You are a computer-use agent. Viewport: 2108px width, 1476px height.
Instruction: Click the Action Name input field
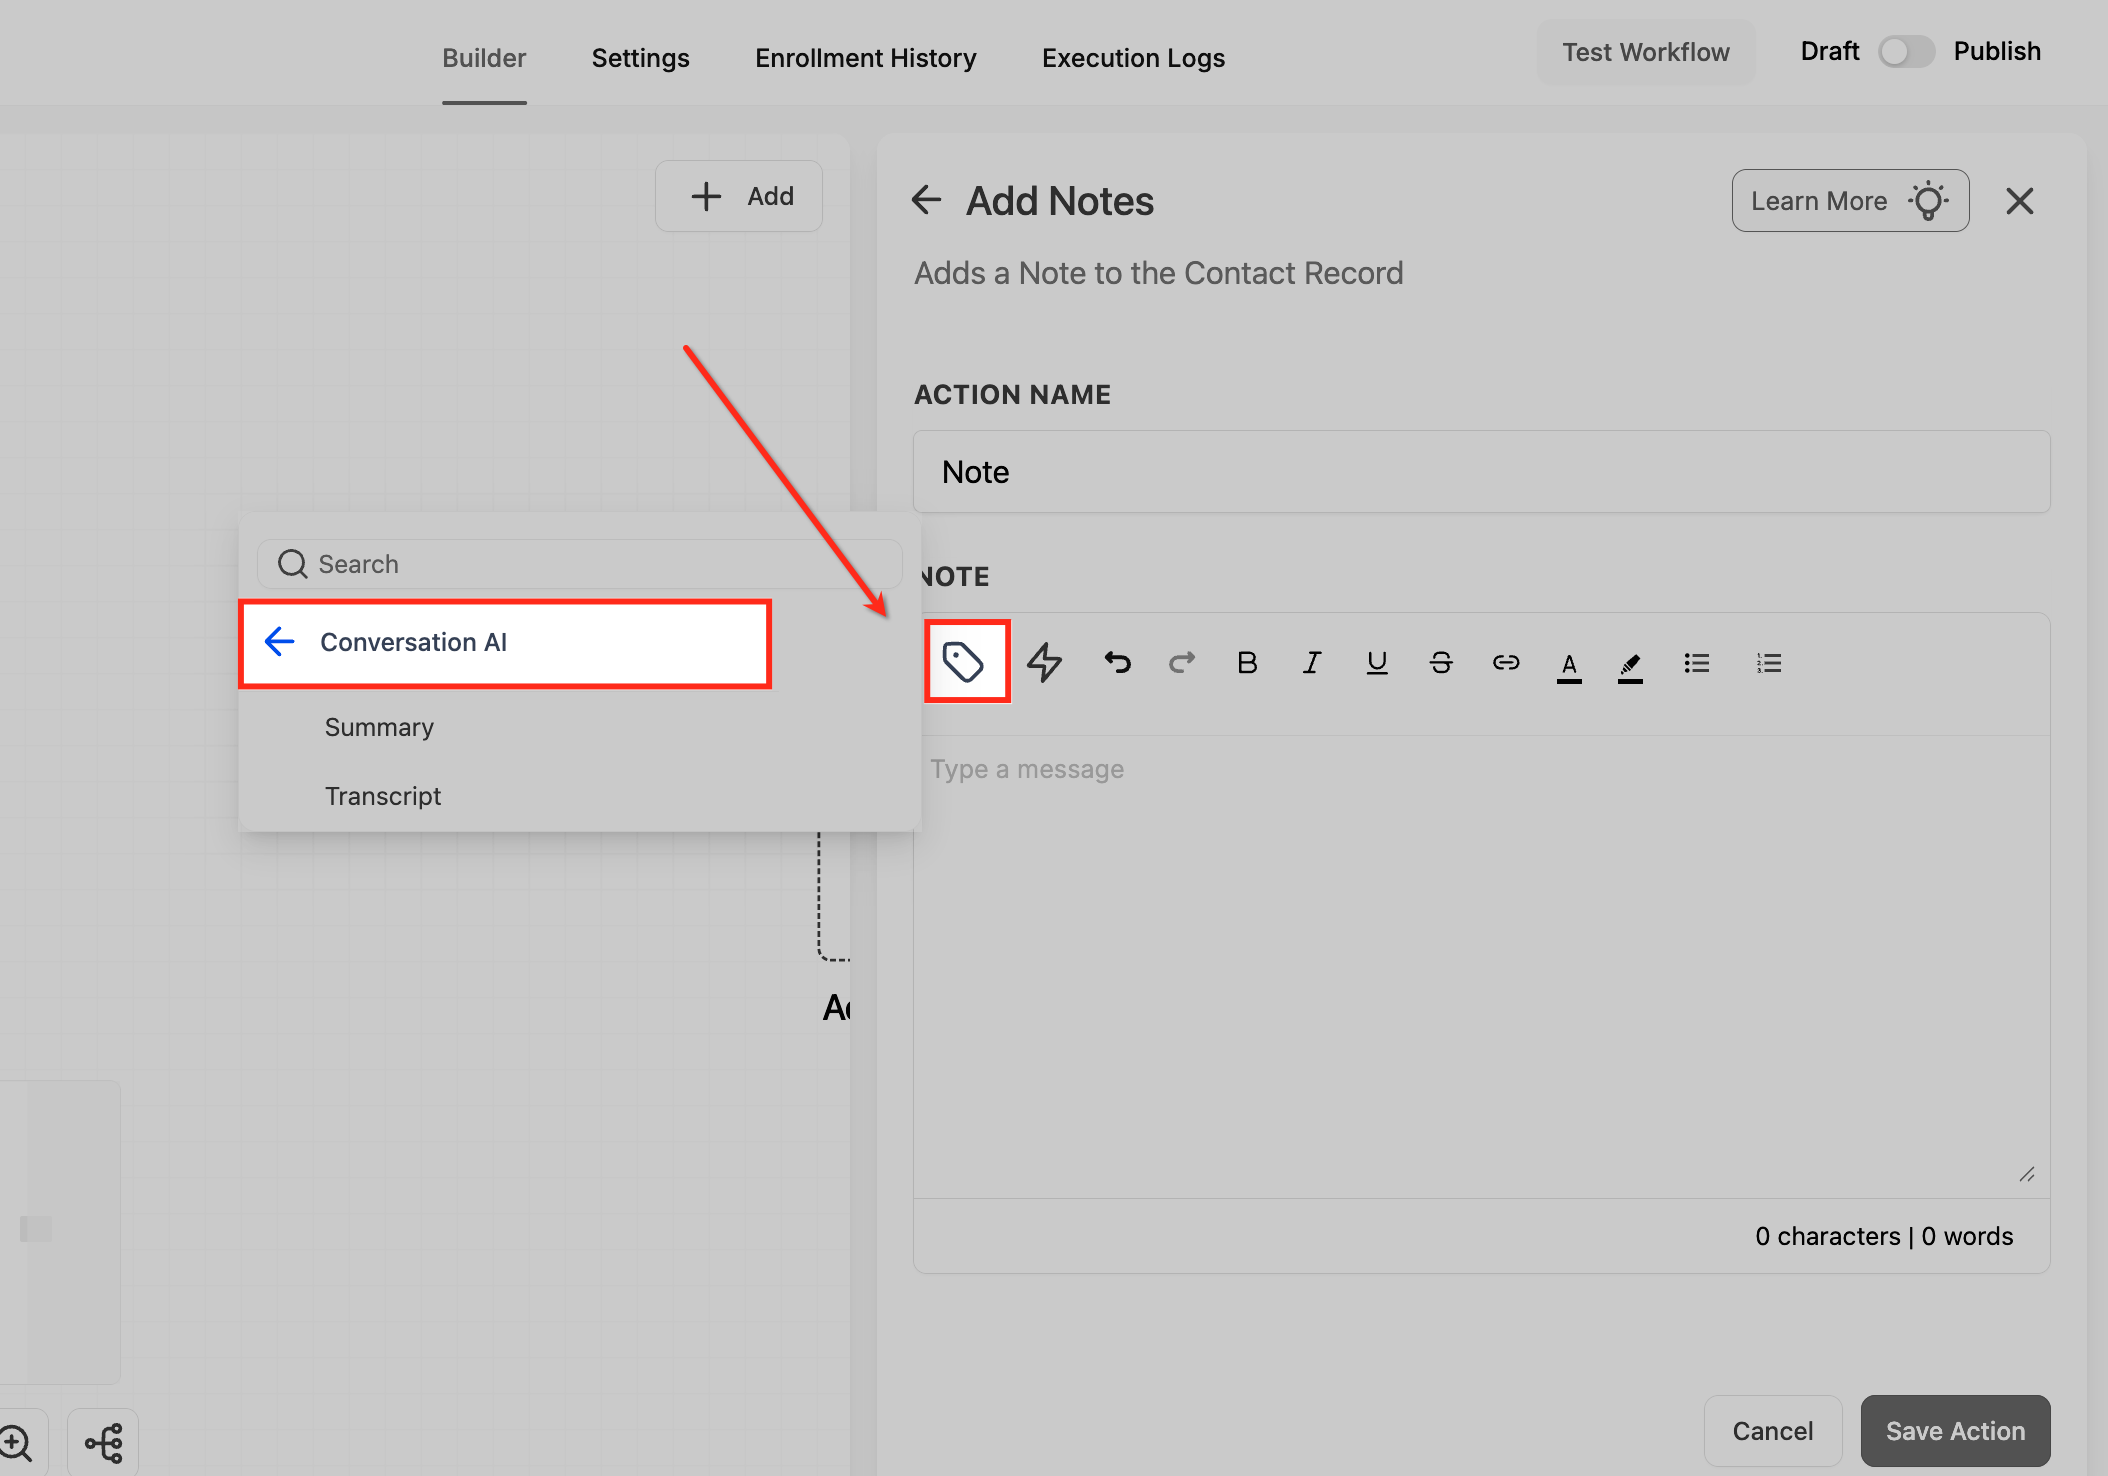tap(1480, 472)
